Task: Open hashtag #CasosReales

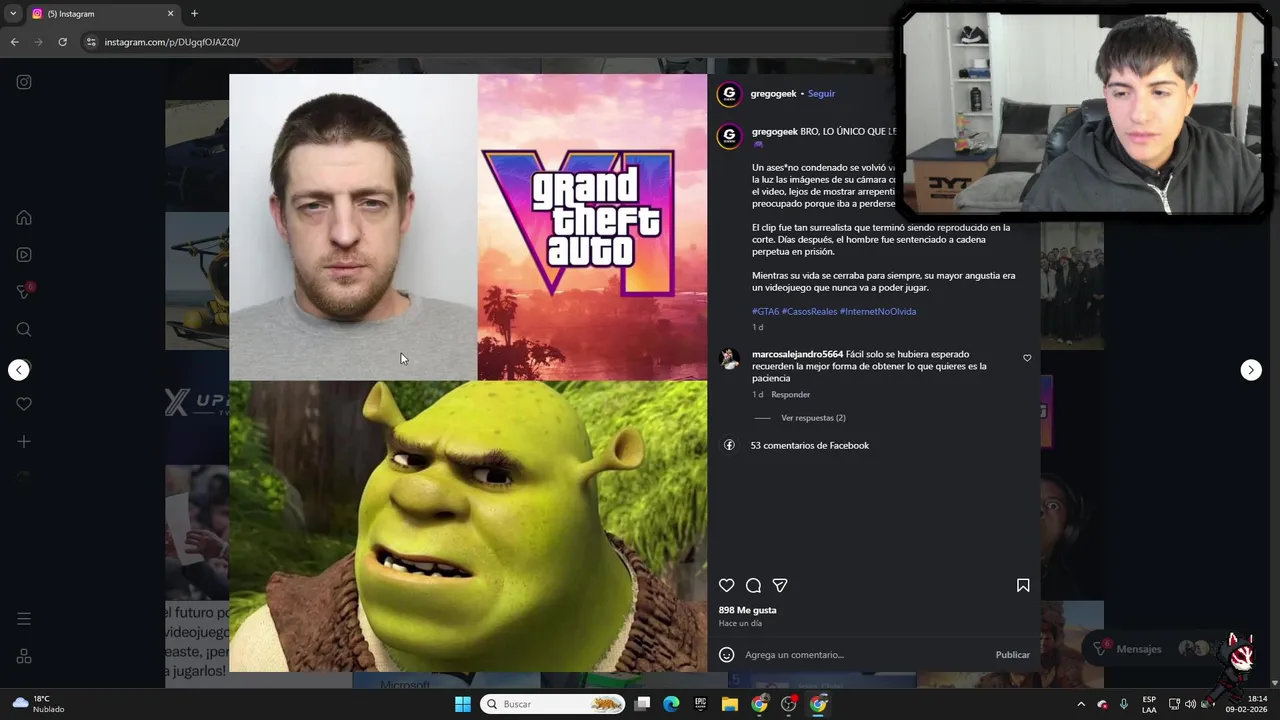Action: [x=809, y=311]
